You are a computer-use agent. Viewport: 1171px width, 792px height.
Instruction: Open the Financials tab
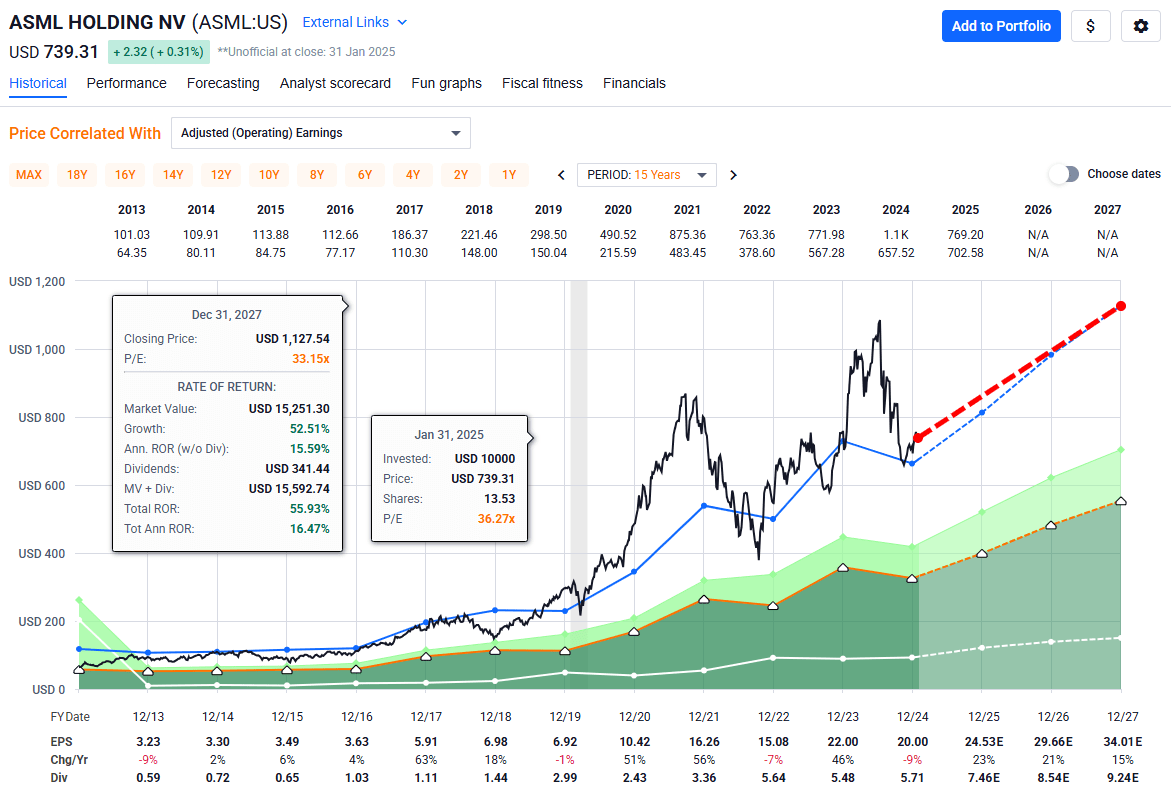[634, 83]
